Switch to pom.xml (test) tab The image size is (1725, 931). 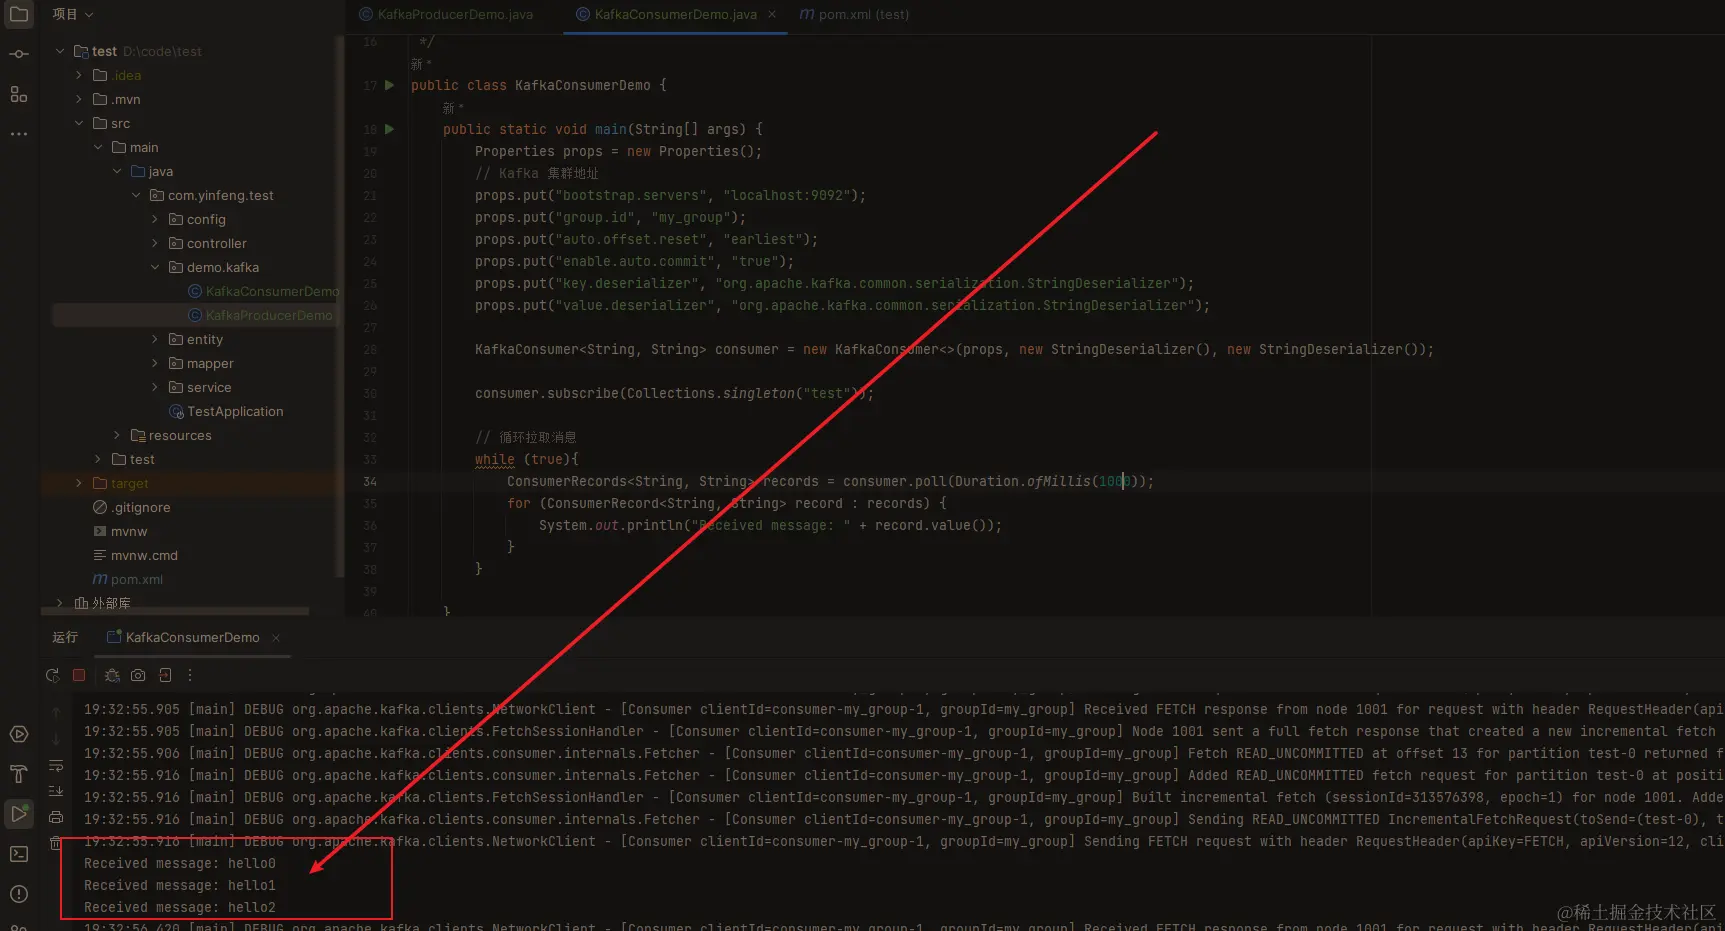pyautogui.click(x=854, y=15)
